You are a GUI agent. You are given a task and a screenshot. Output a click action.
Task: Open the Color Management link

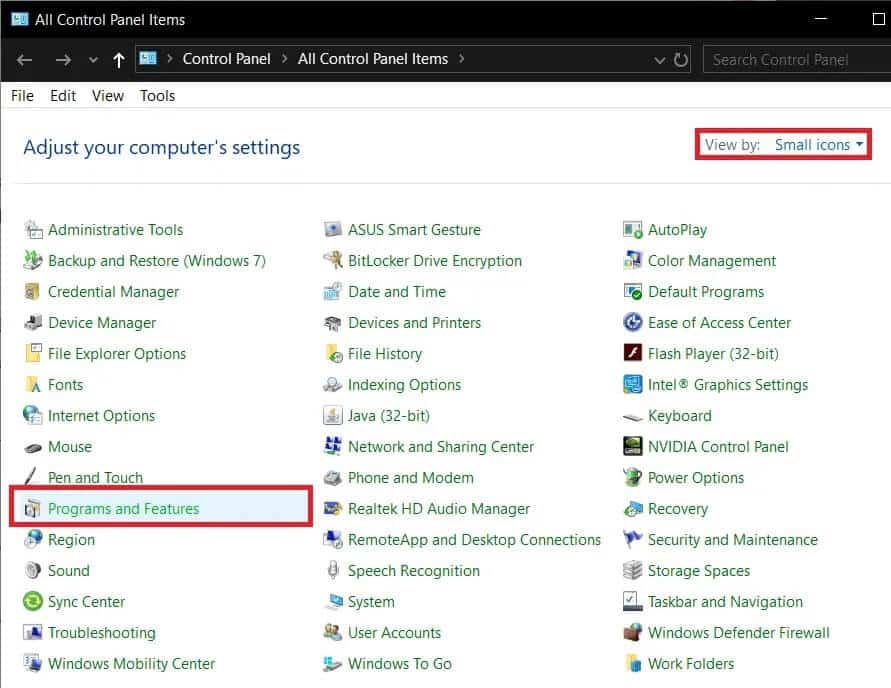(x=712, y=261)
